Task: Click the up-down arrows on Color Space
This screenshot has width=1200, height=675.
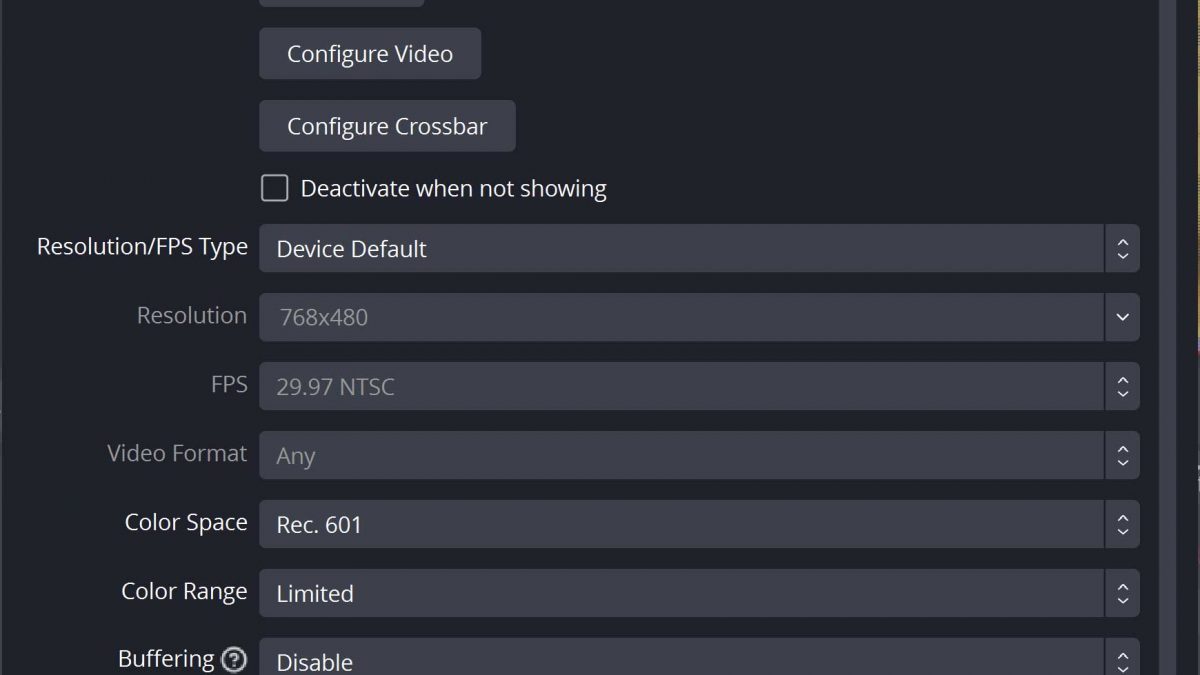Action: tap(1122, 524)
